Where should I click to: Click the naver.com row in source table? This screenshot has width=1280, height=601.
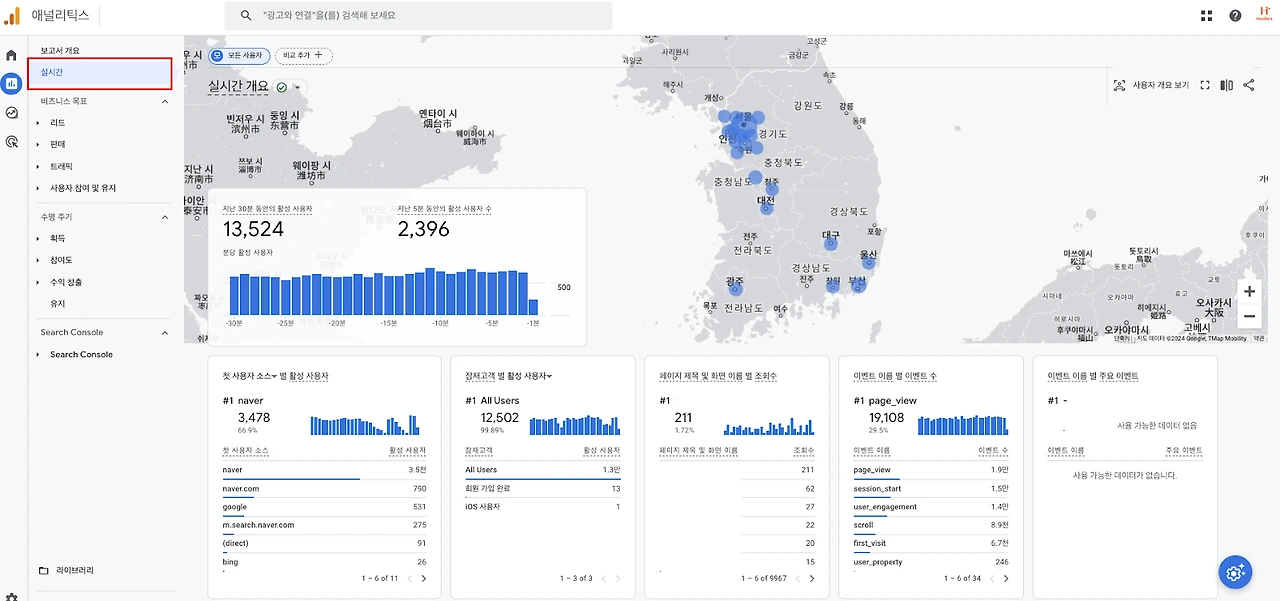(324, 489)
